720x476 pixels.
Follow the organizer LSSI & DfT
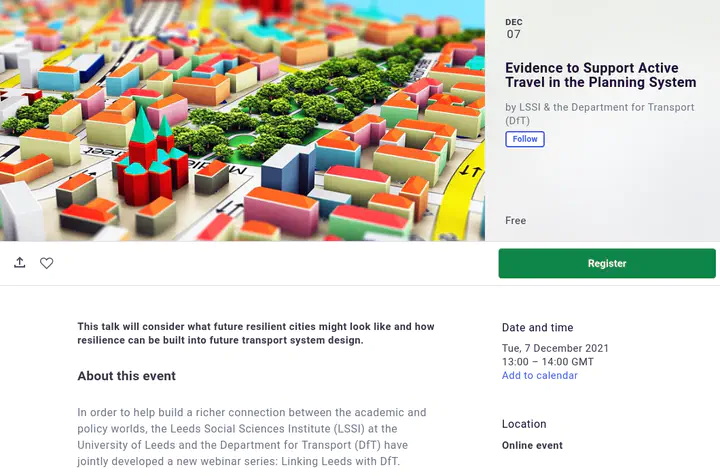point(525,139)
